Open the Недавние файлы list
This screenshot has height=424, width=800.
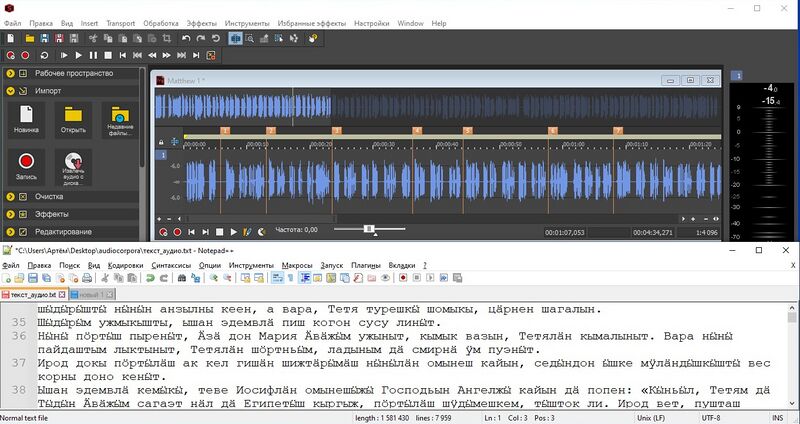click(120, 120)
